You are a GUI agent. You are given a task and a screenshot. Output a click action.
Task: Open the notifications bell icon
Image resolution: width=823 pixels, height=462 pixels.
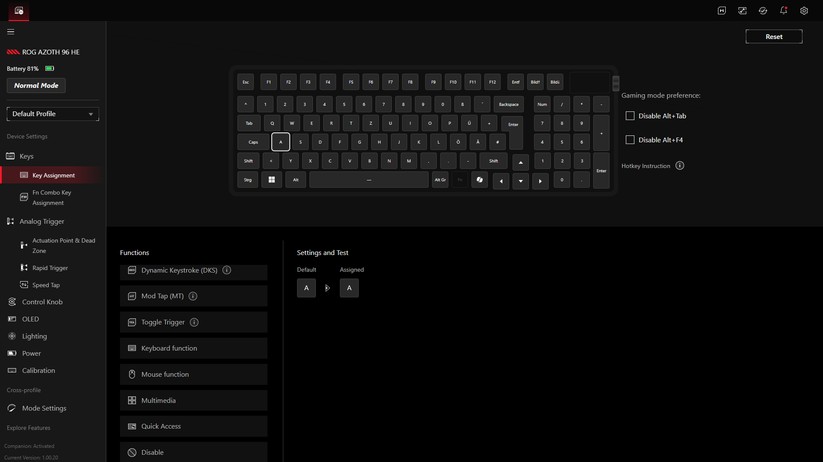783,11
